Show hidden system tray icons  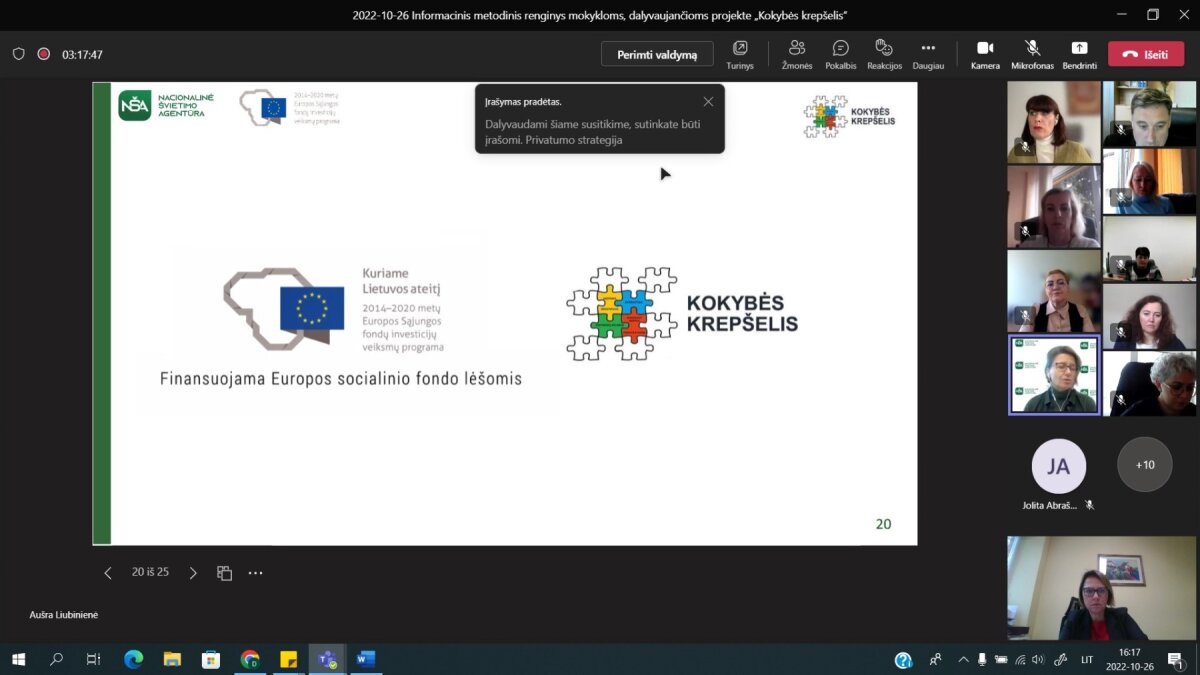tap(963, 660)
